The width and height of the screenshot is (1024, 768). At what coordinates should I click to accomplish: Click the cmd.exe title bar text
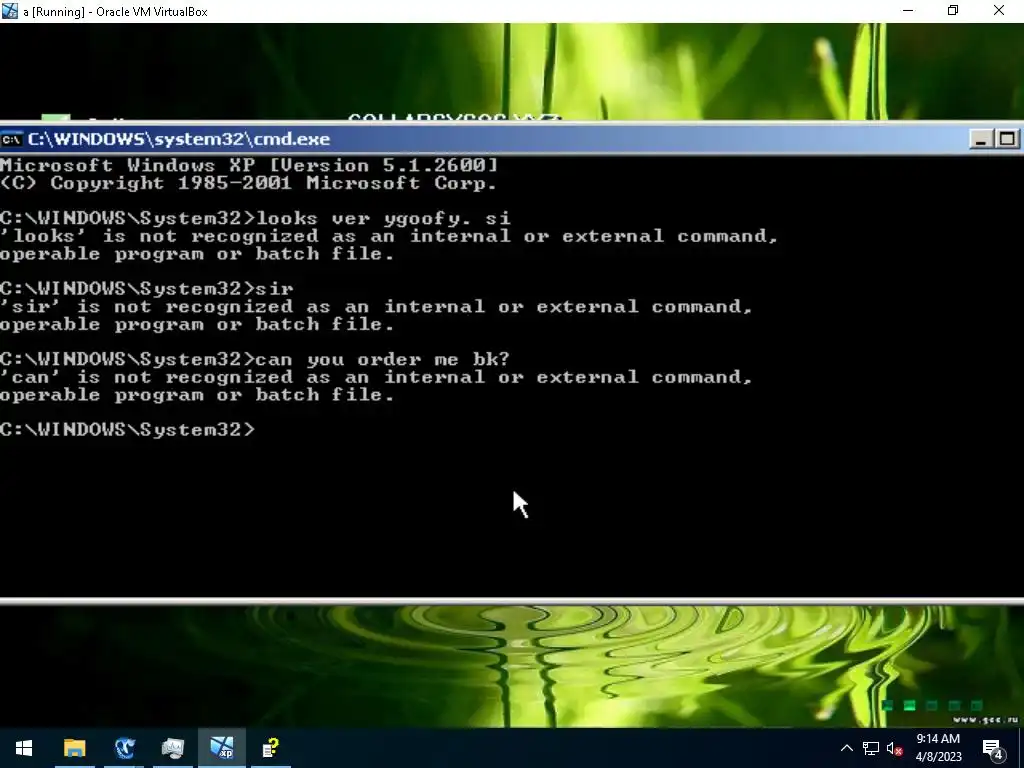[x=179, y=139]
